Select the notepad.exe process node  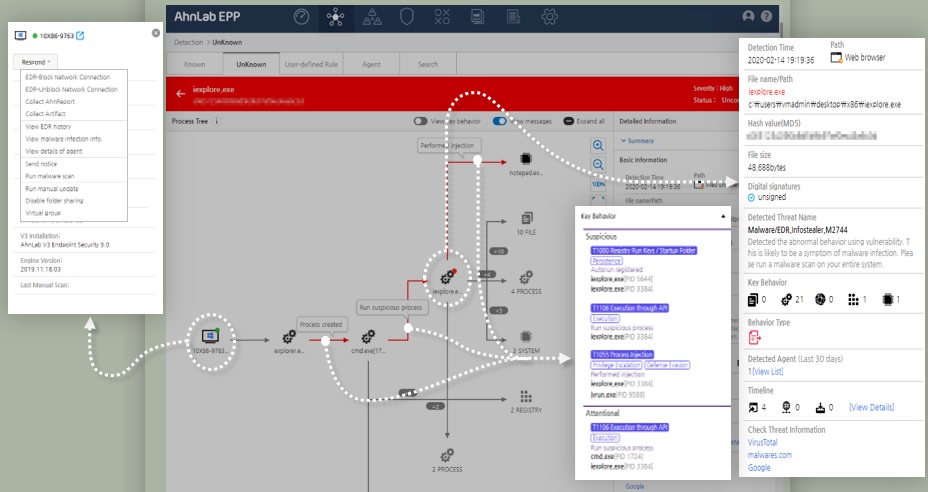point(526,160)
